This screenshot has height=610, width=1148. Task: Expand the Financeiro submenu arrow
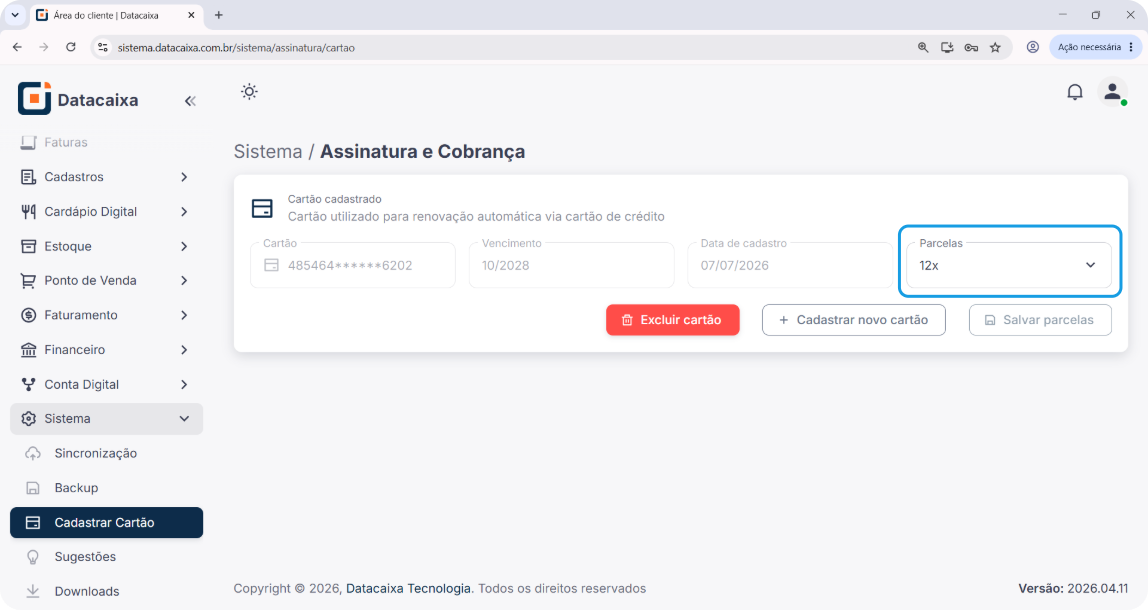[x=184, y=349]
